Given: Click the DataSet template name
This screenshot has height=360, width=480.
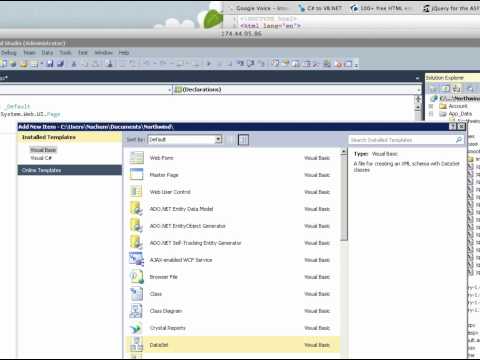Looking at the screenshot, I should click(159, 345).
